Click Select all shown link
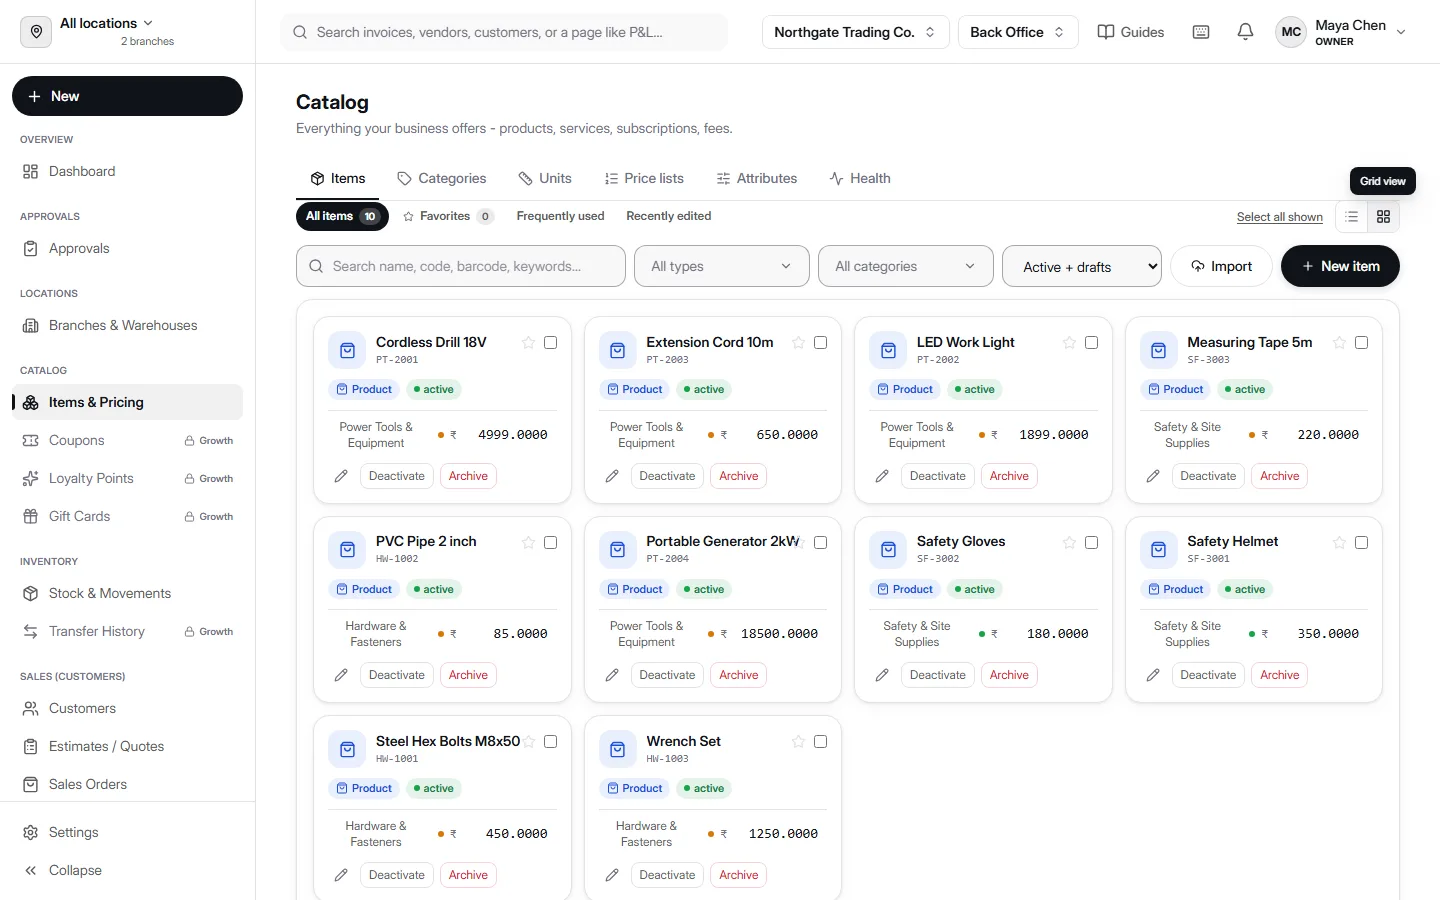The image size is (1440, 900). (x=1280, y=217)
